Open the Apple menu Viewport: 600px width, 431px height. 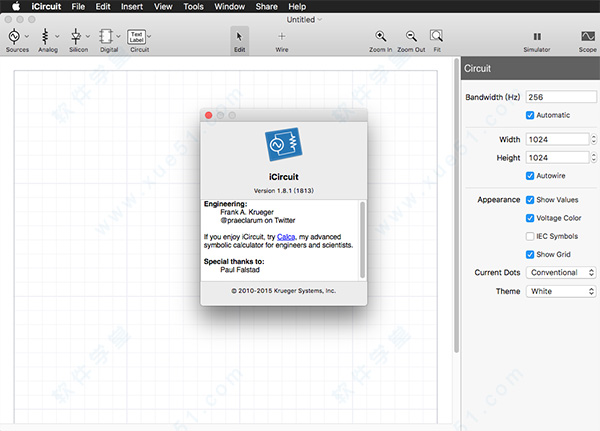coord(16,7)
